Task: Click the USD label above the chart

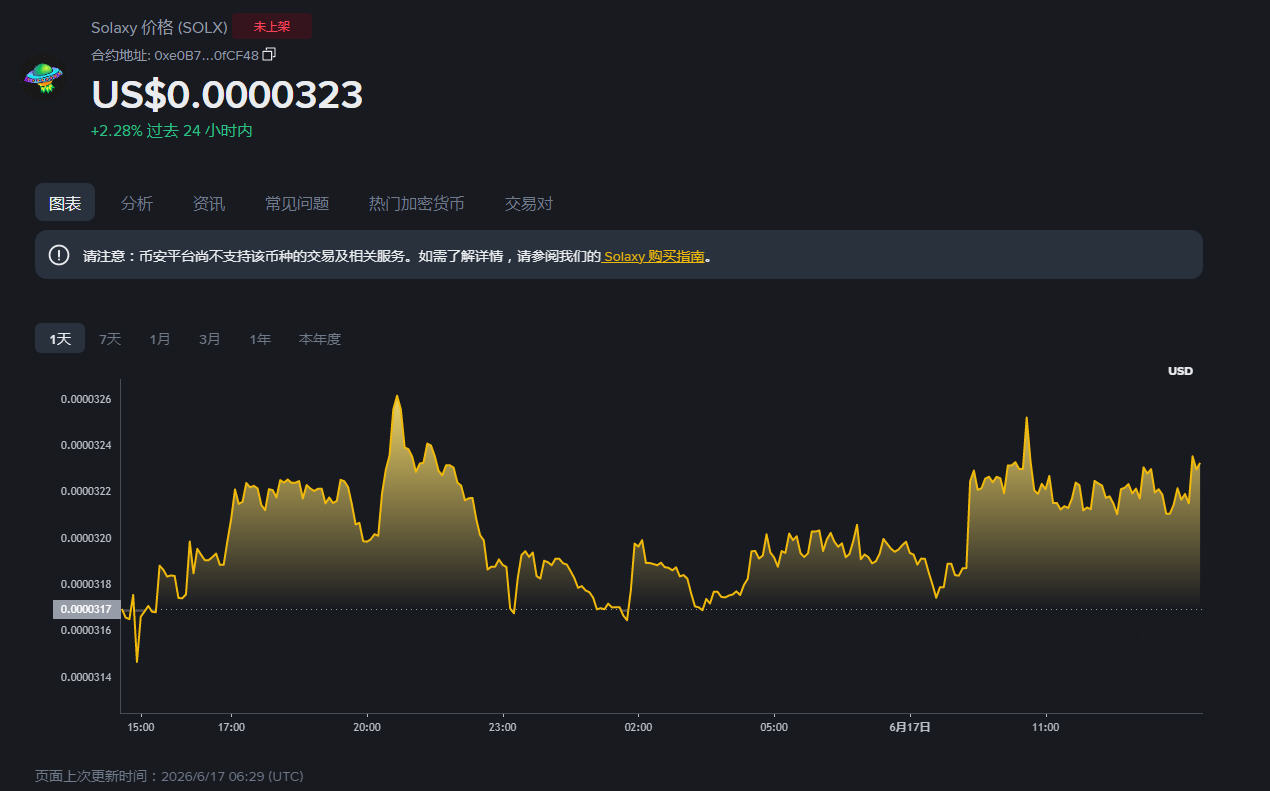Action: tap(1180, 371)
